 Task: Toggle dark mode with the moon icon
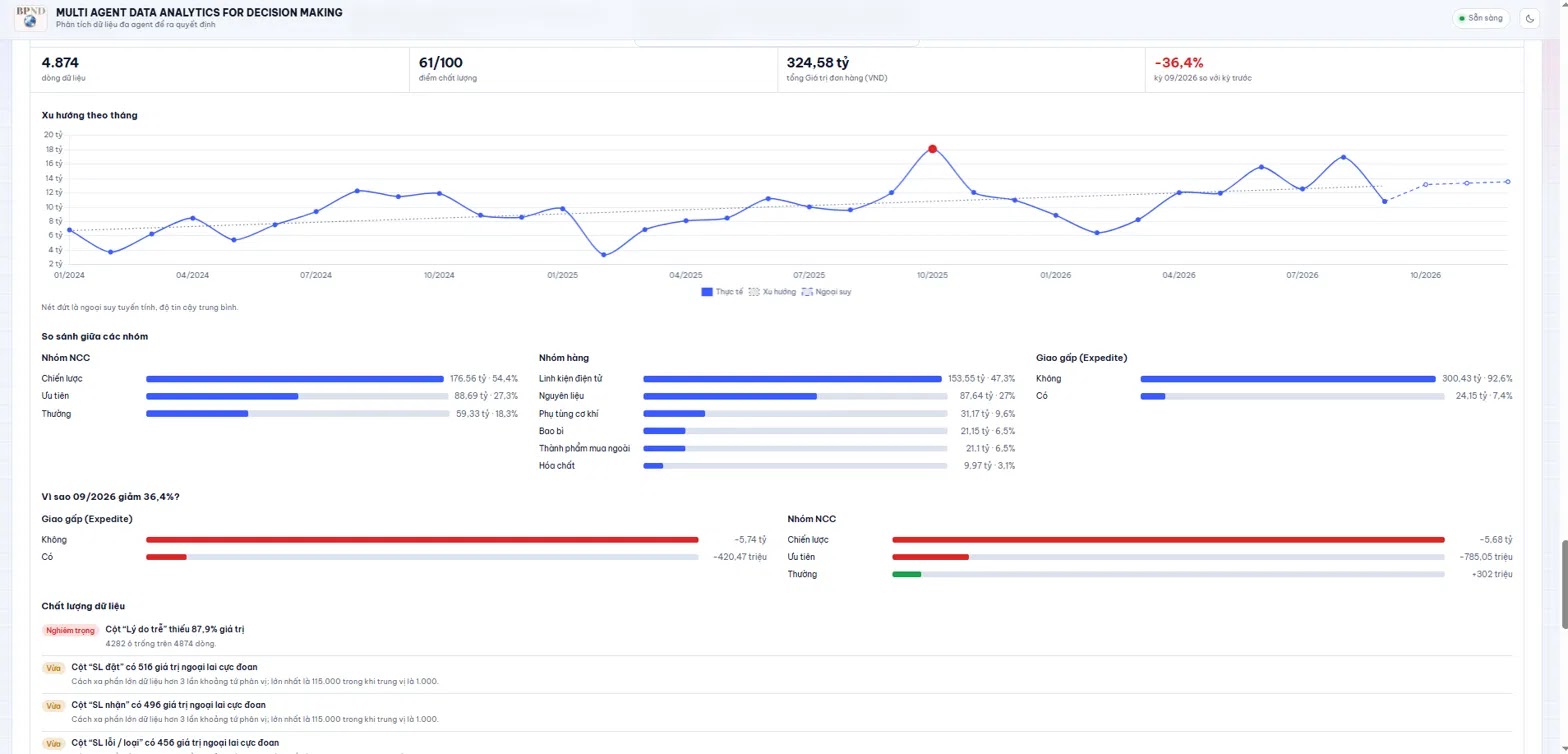pyautogui.click(x=1530, y=18)
